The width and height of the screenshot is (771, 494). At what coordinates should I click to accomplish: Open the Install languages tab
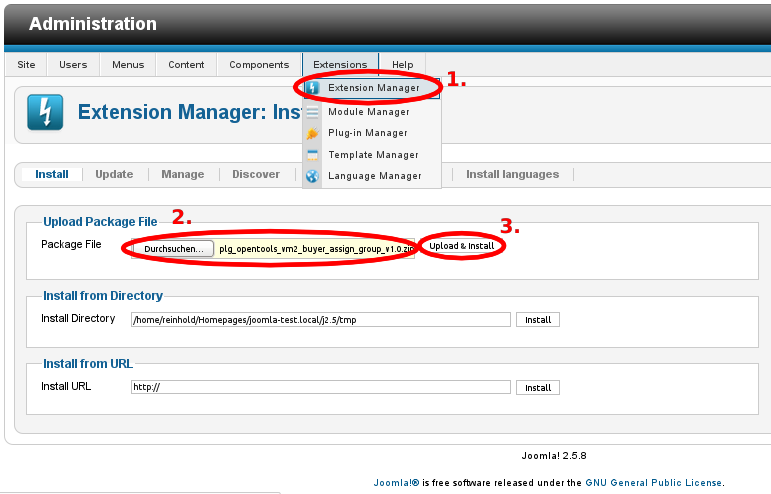(x=512, y=174)
